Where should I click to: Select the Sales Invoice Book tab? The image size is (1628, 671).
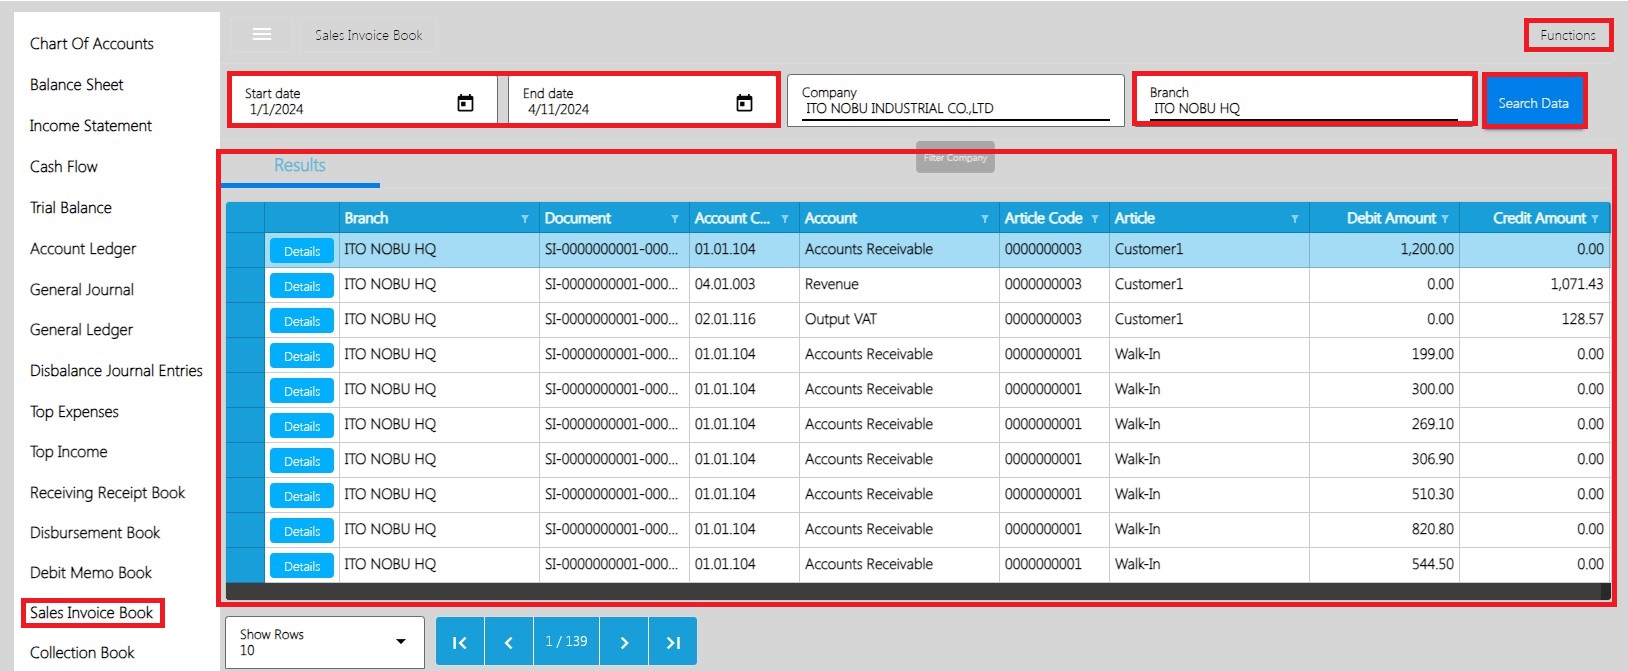(x=368, y=35)
